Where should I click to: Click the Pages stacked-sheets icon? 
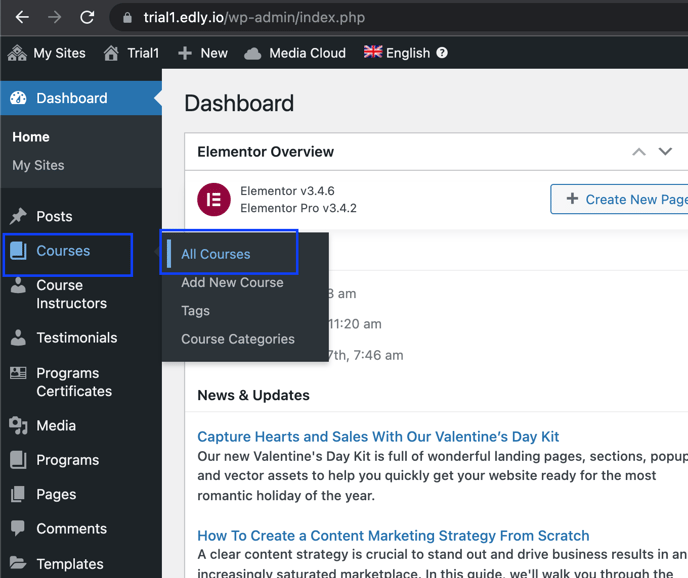18,494
